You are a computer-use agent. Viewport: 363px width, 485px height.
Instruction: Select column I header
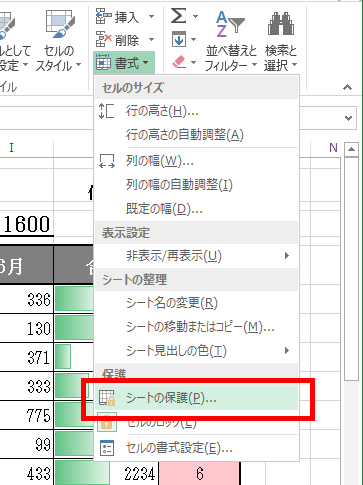tap(27, 147)
